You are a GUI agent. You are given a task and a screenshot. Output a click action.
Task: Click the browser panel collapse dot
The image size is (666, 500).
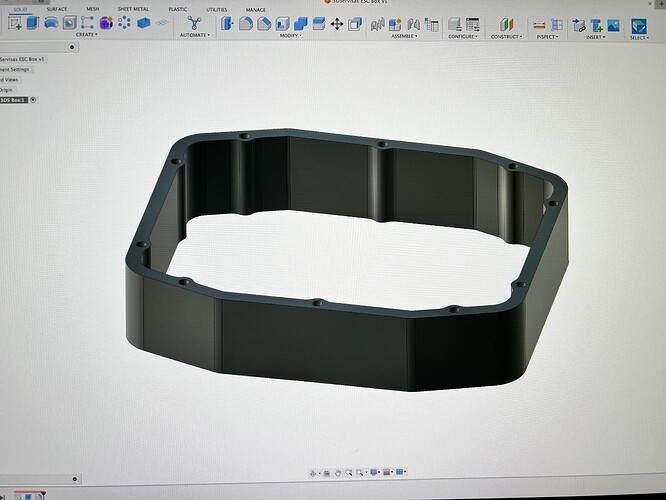pos(72,47)
